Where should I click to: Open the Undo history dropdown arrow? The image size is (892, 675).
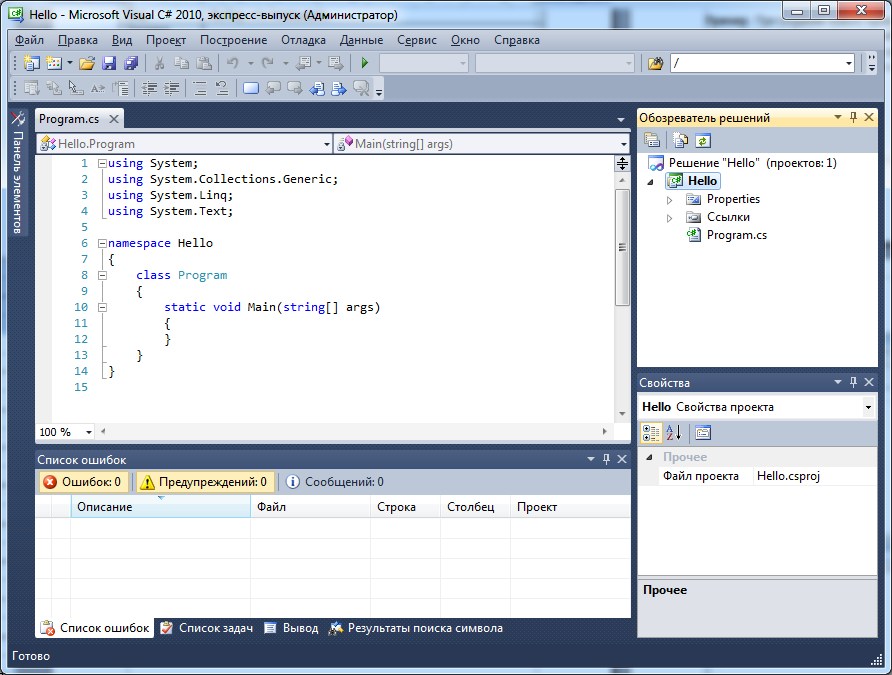click(250, 63)
